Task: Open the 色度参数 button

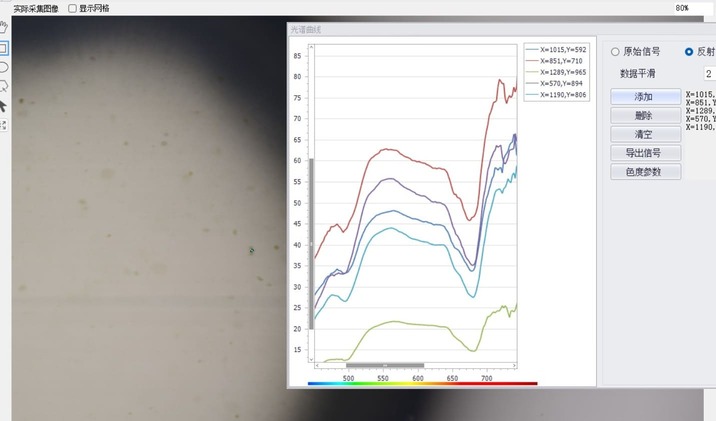Action: (644, 172)
